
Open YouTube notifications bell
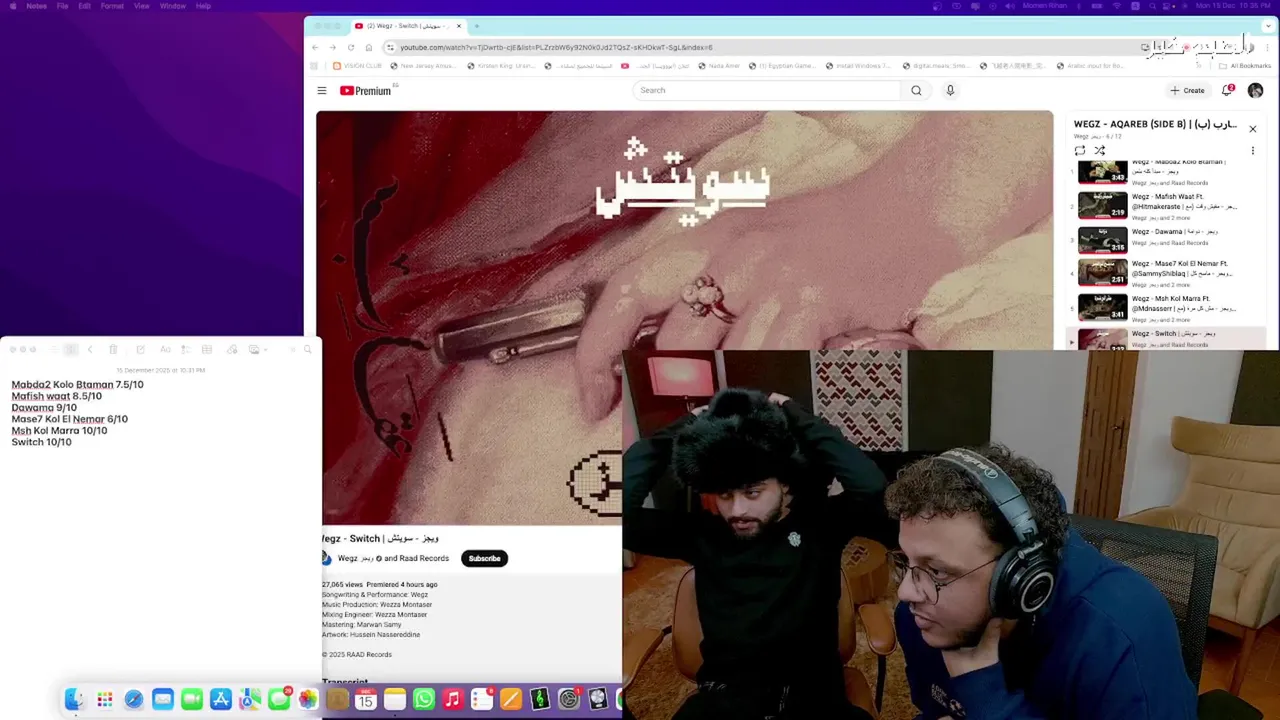coord(1228,90)
